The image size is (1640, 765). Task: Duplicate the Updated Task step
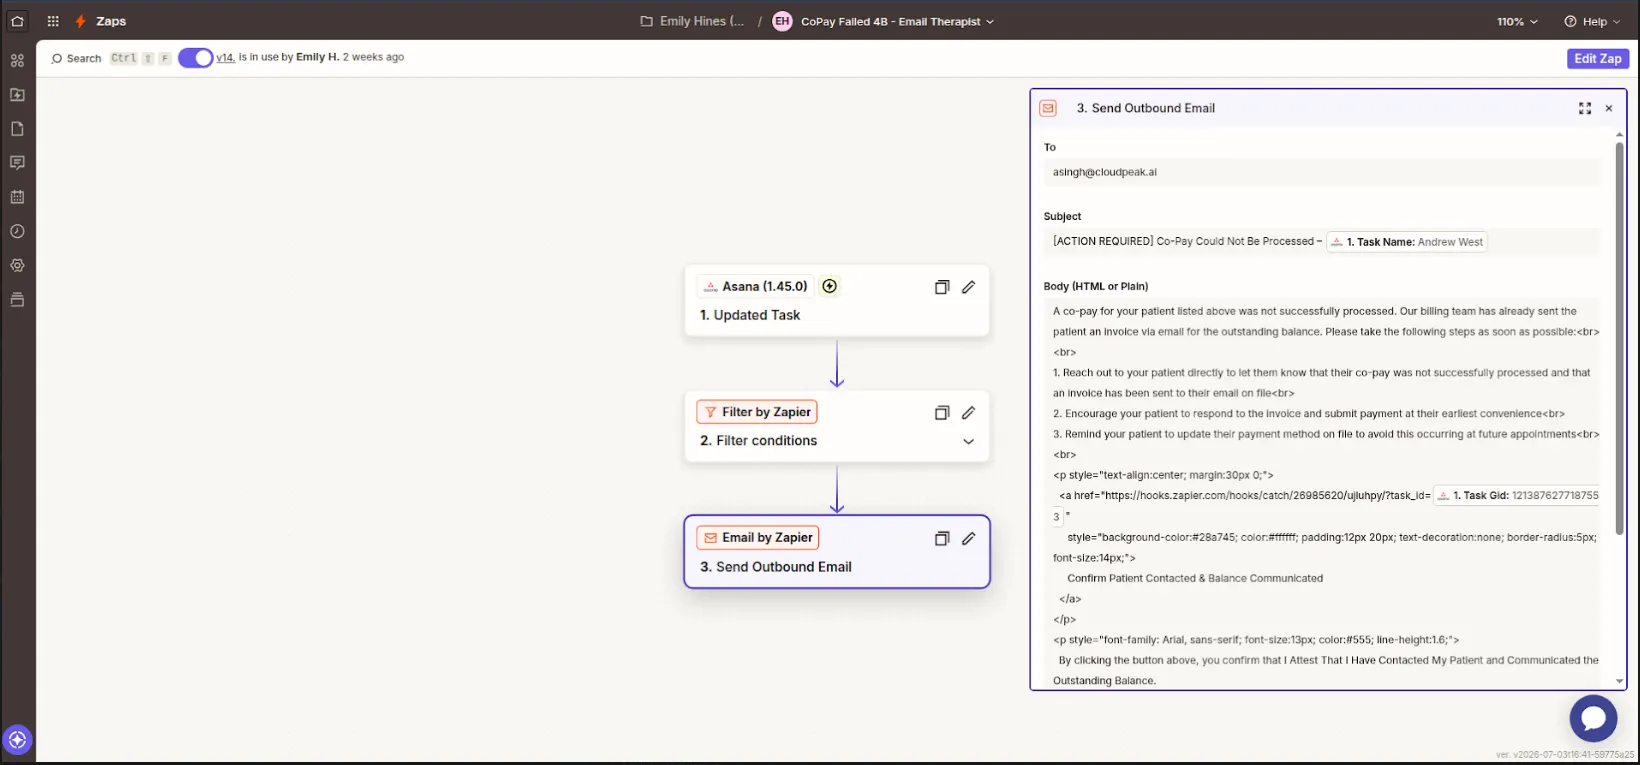941,287
